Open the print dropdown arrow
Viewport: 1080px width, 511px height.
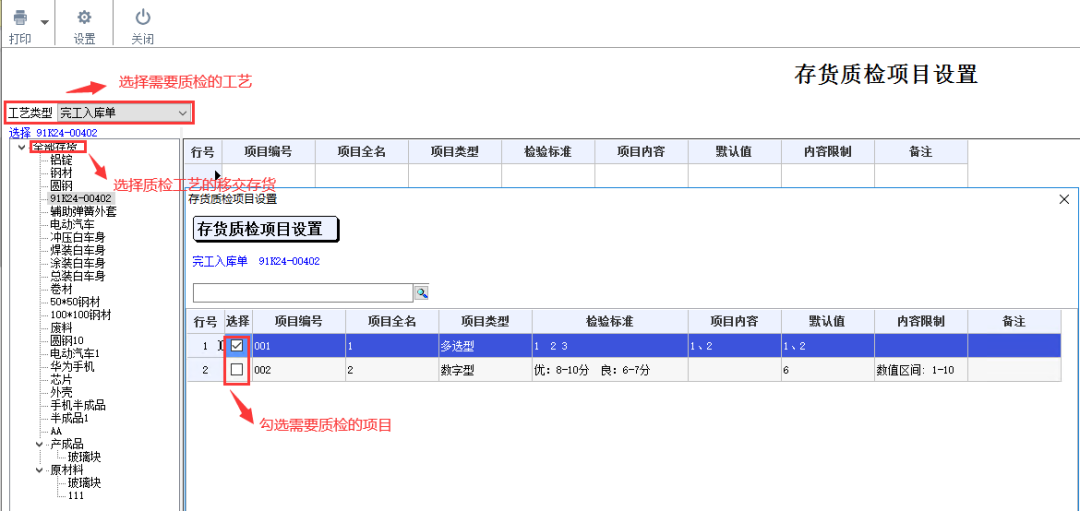tap(45, 22)
